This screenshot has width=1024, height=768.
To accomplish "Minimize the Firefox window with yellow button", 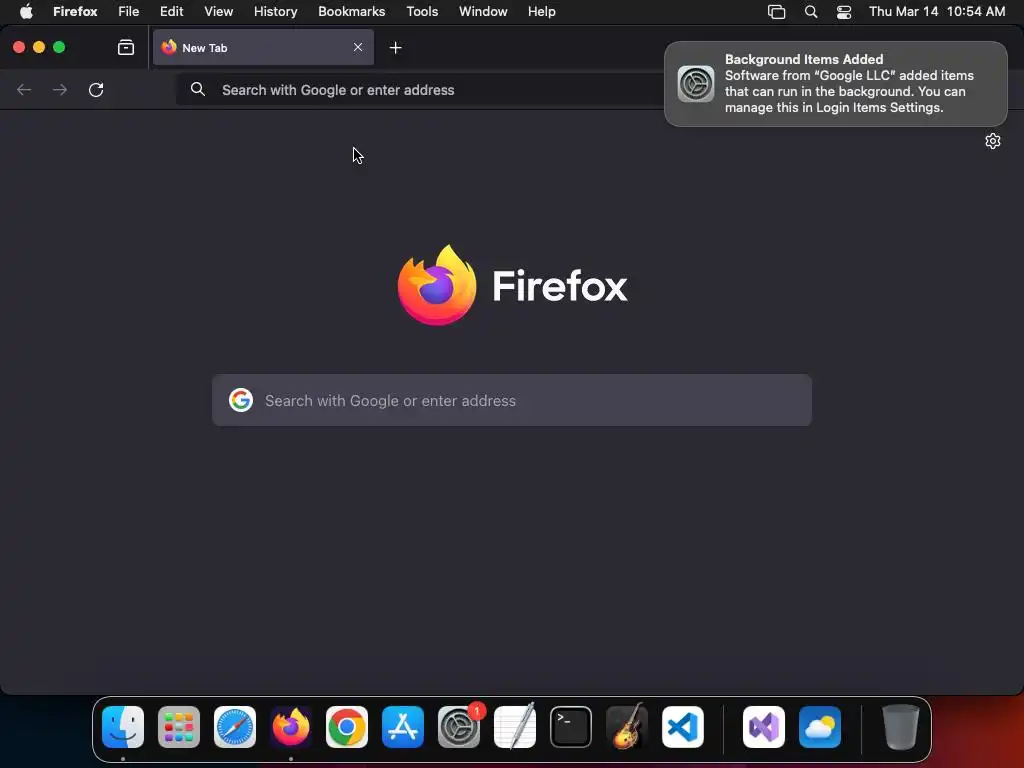I will coord(39,47).
